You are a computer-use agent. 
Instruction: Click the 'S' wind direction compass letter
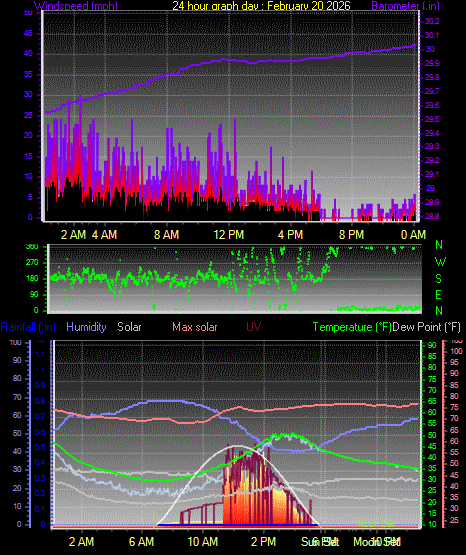coord(439,279)
